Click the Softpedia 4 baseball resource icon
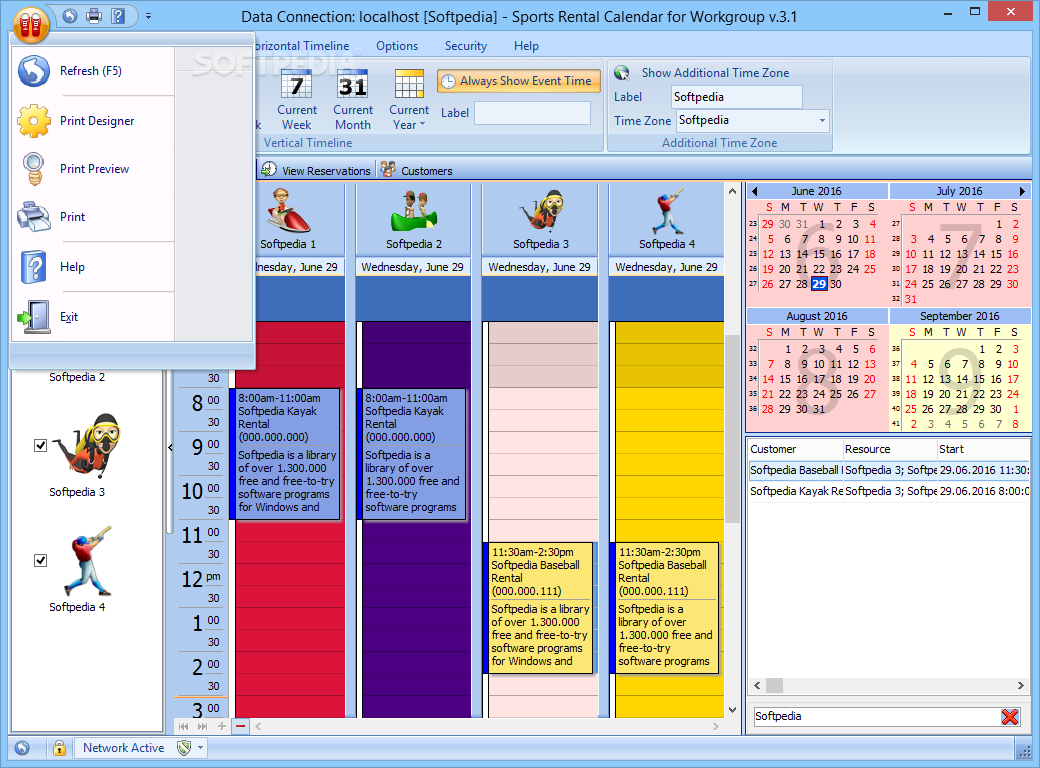The height and width of the screenshot is (768, 1040). click(667, 210)
